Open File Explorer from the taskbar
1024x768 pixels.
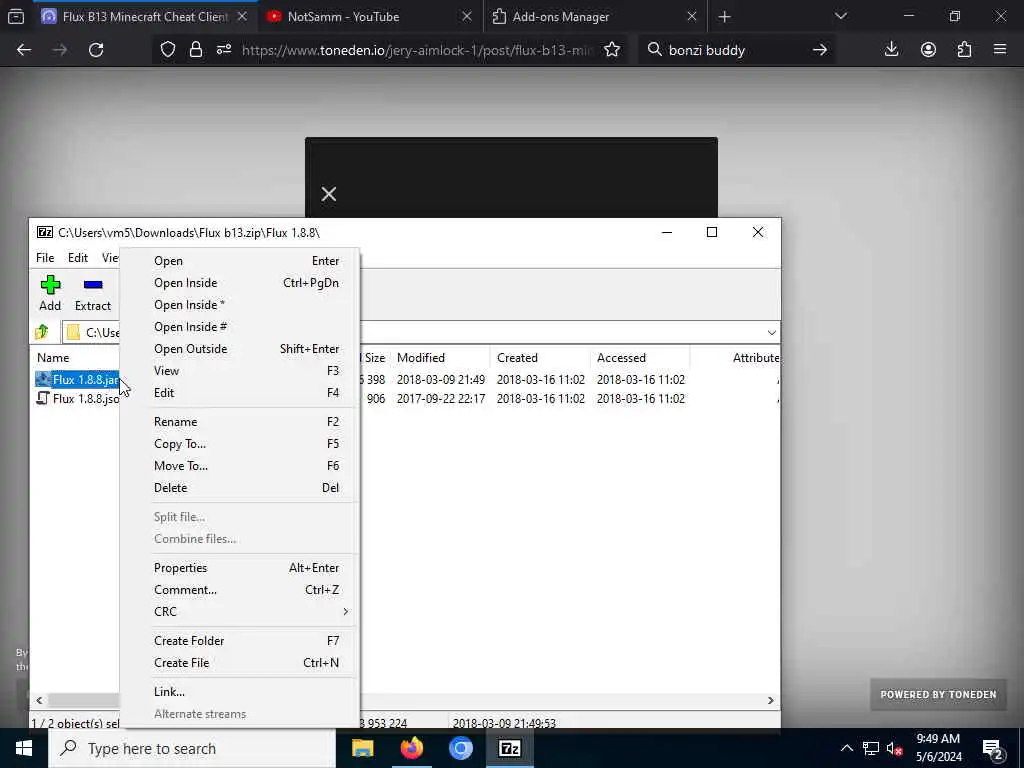(x=362, y=748)
